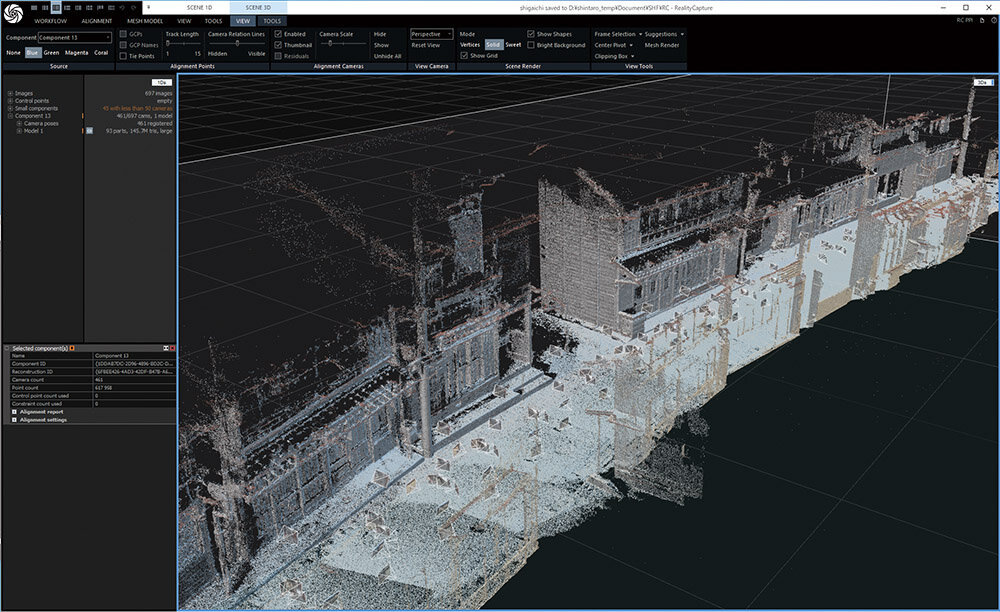
Task: Select the Coral color option
Action: pos(101,53)
